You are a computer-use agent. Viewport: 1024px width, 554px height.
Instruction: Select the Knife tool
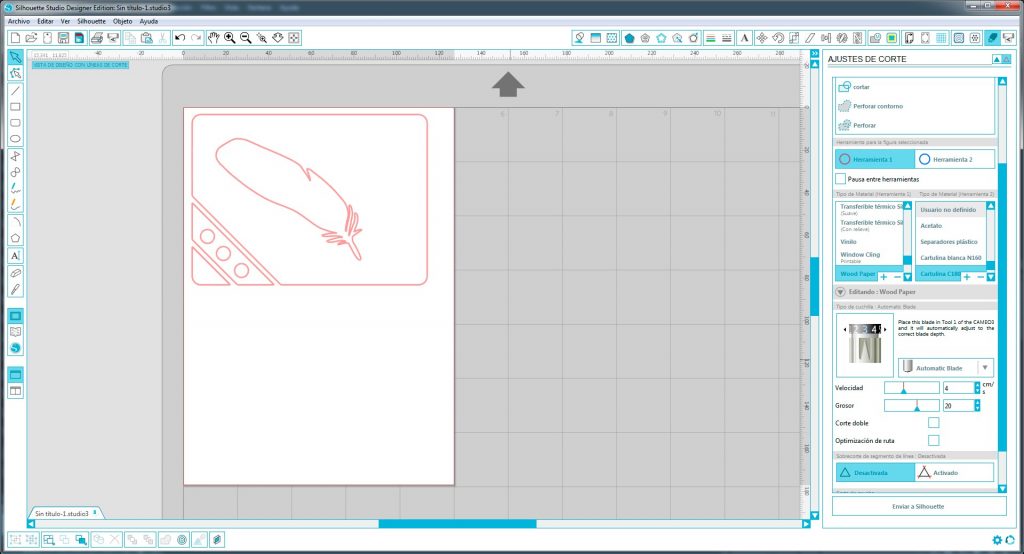[x=15, y=289]
